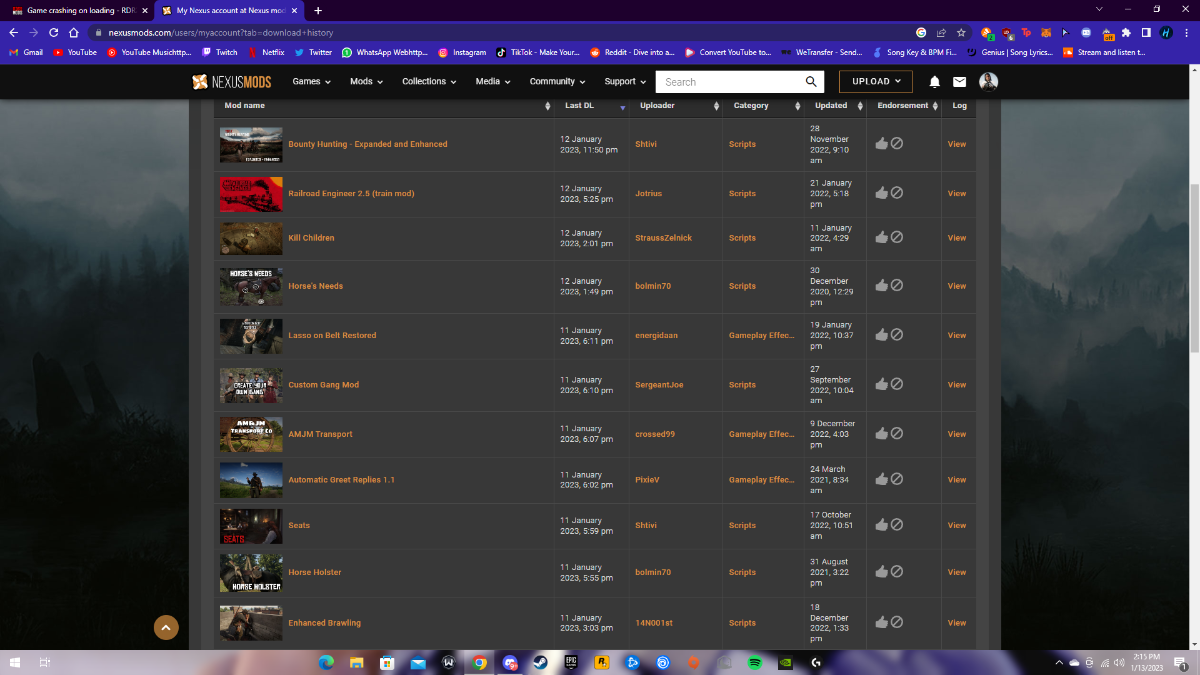Click the Nexus Mods search field
The image size is (1200, 675).
coord(730,82)
